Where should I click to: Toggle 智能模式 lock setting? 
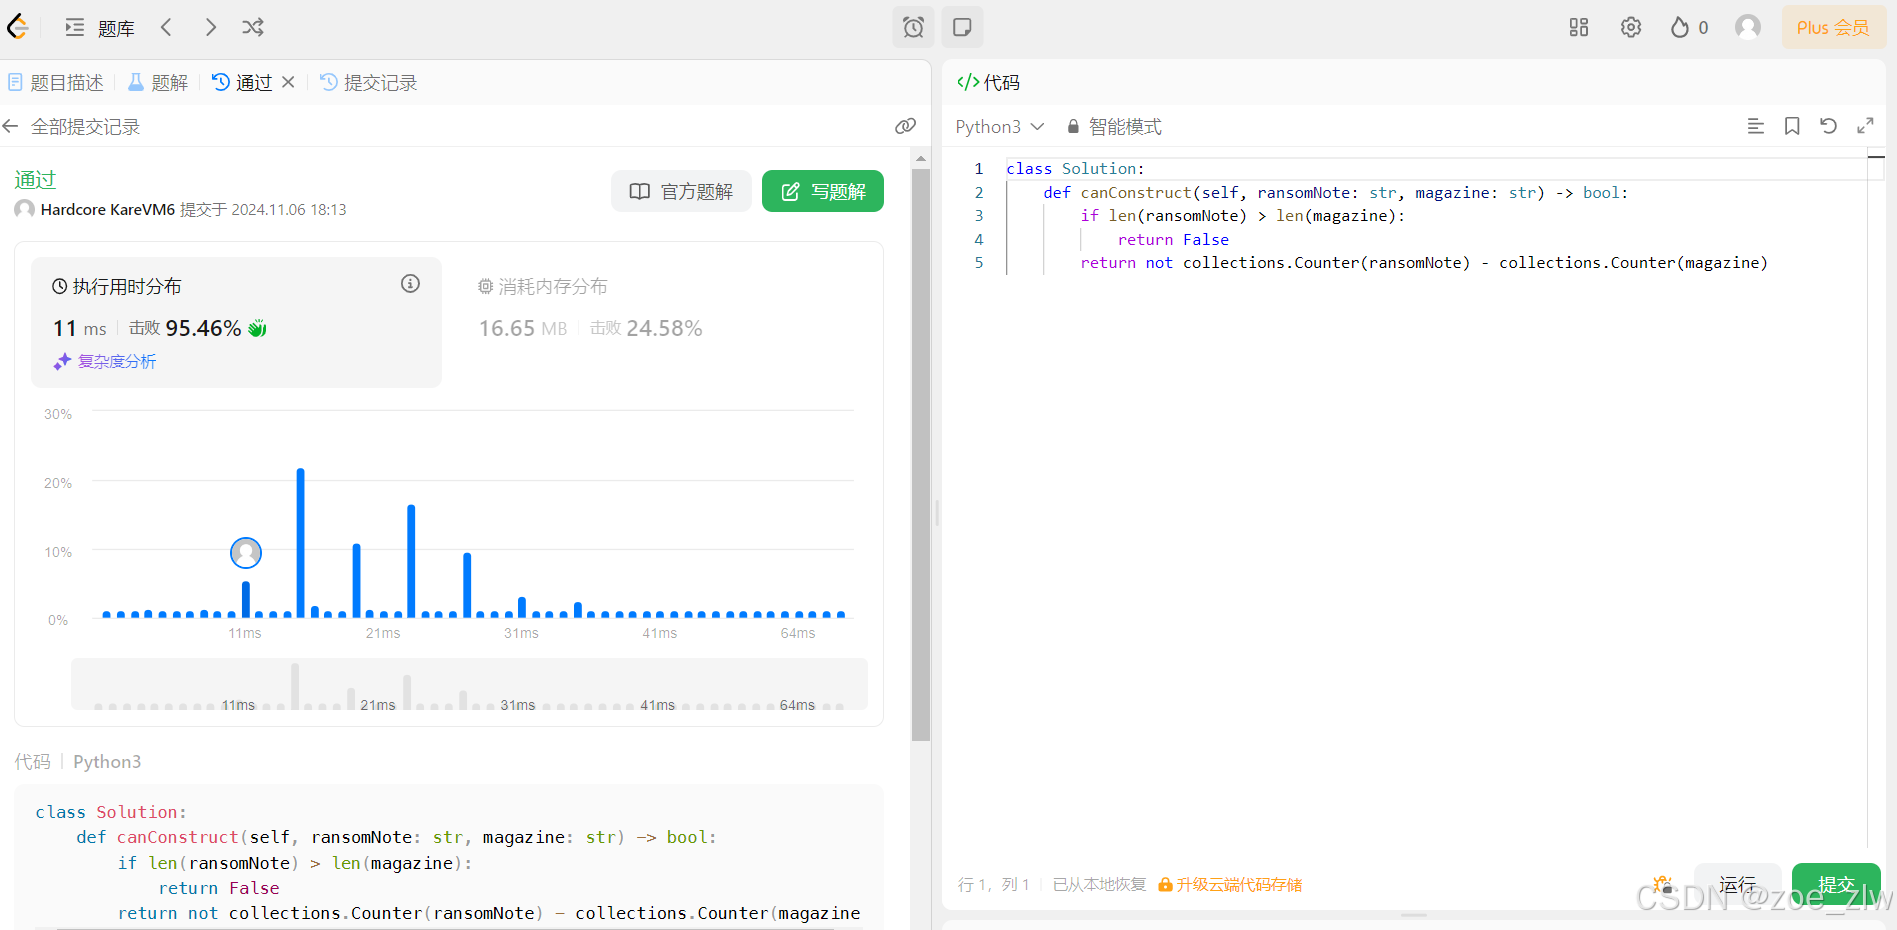(1113, 126)
